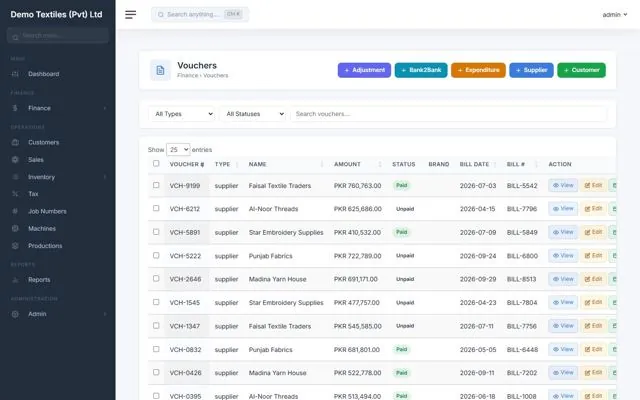Check the VCH-1347 row checkbox
The width and height of the screenshot is (640, 400).
click(156, 326)
